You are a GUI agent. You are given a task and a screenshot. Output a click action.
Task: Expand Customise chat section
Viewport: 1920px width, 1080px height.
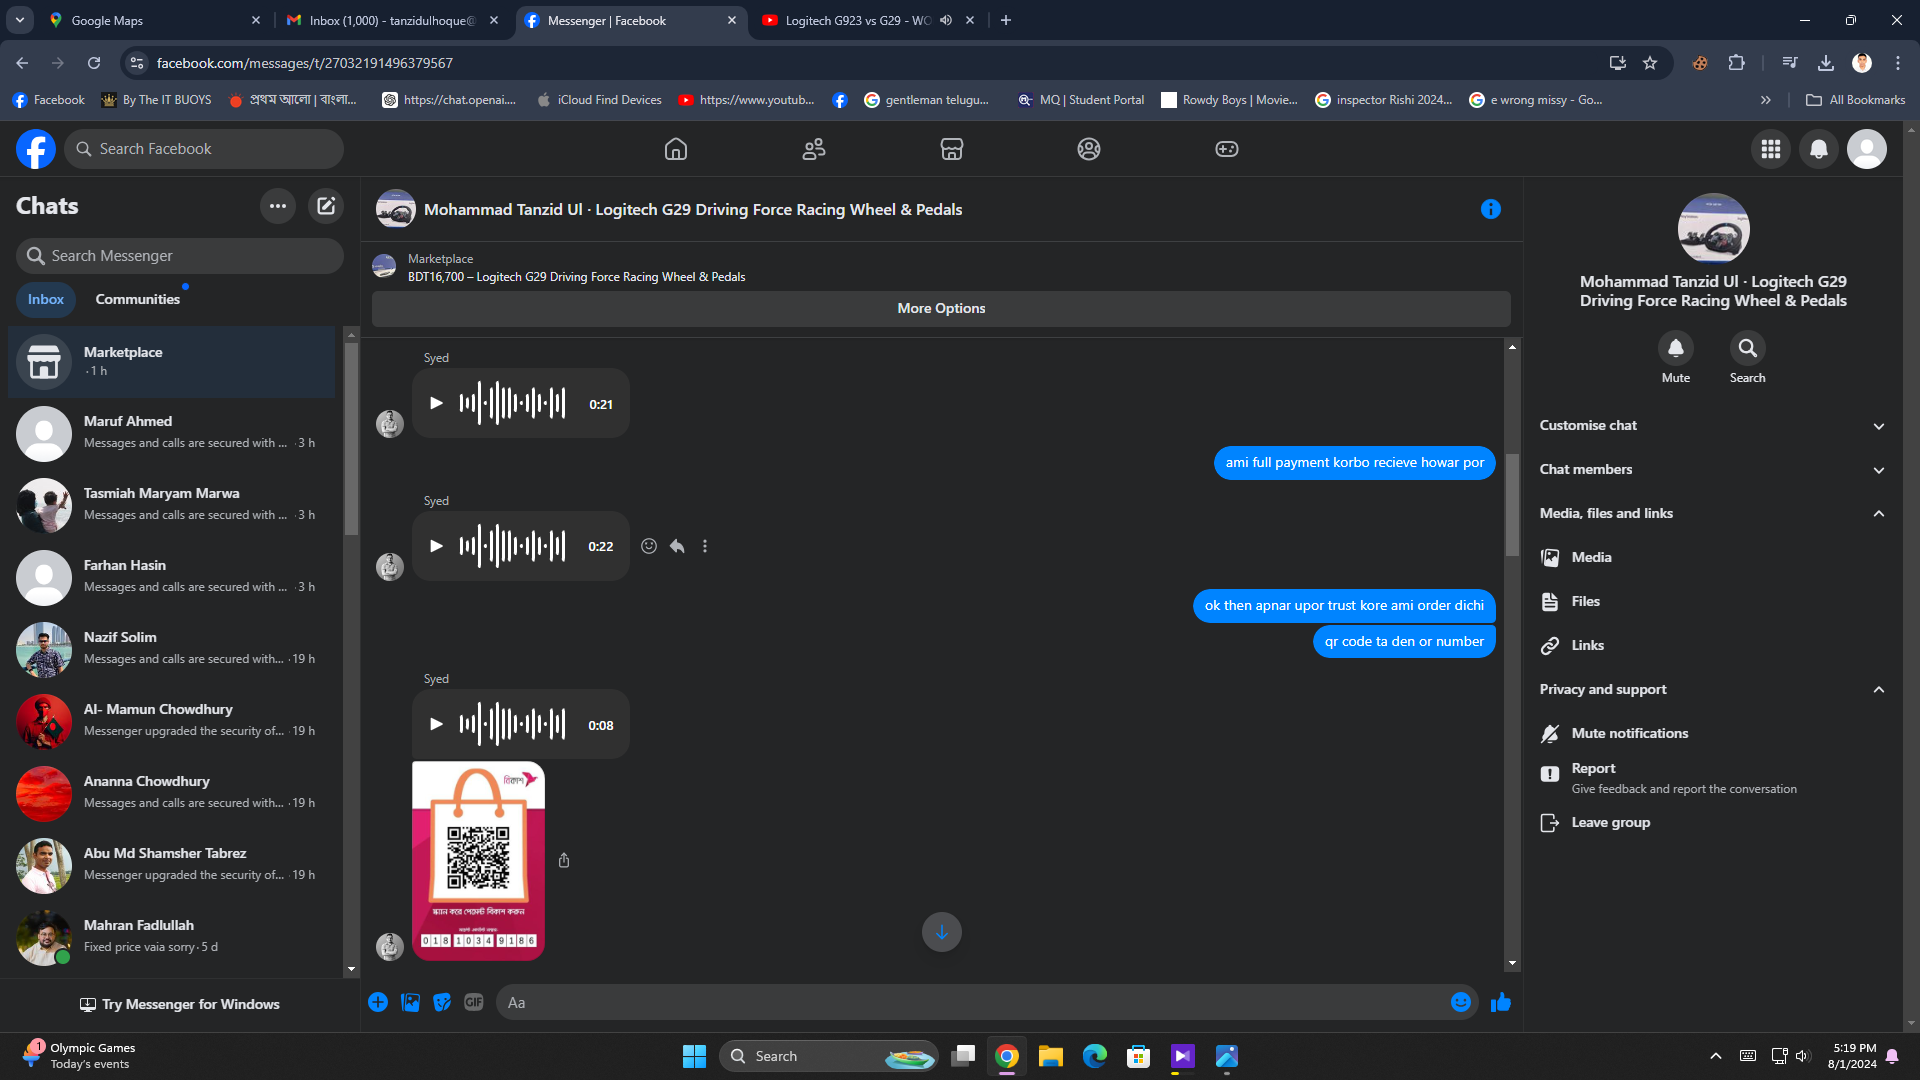tap(1713, 426)
